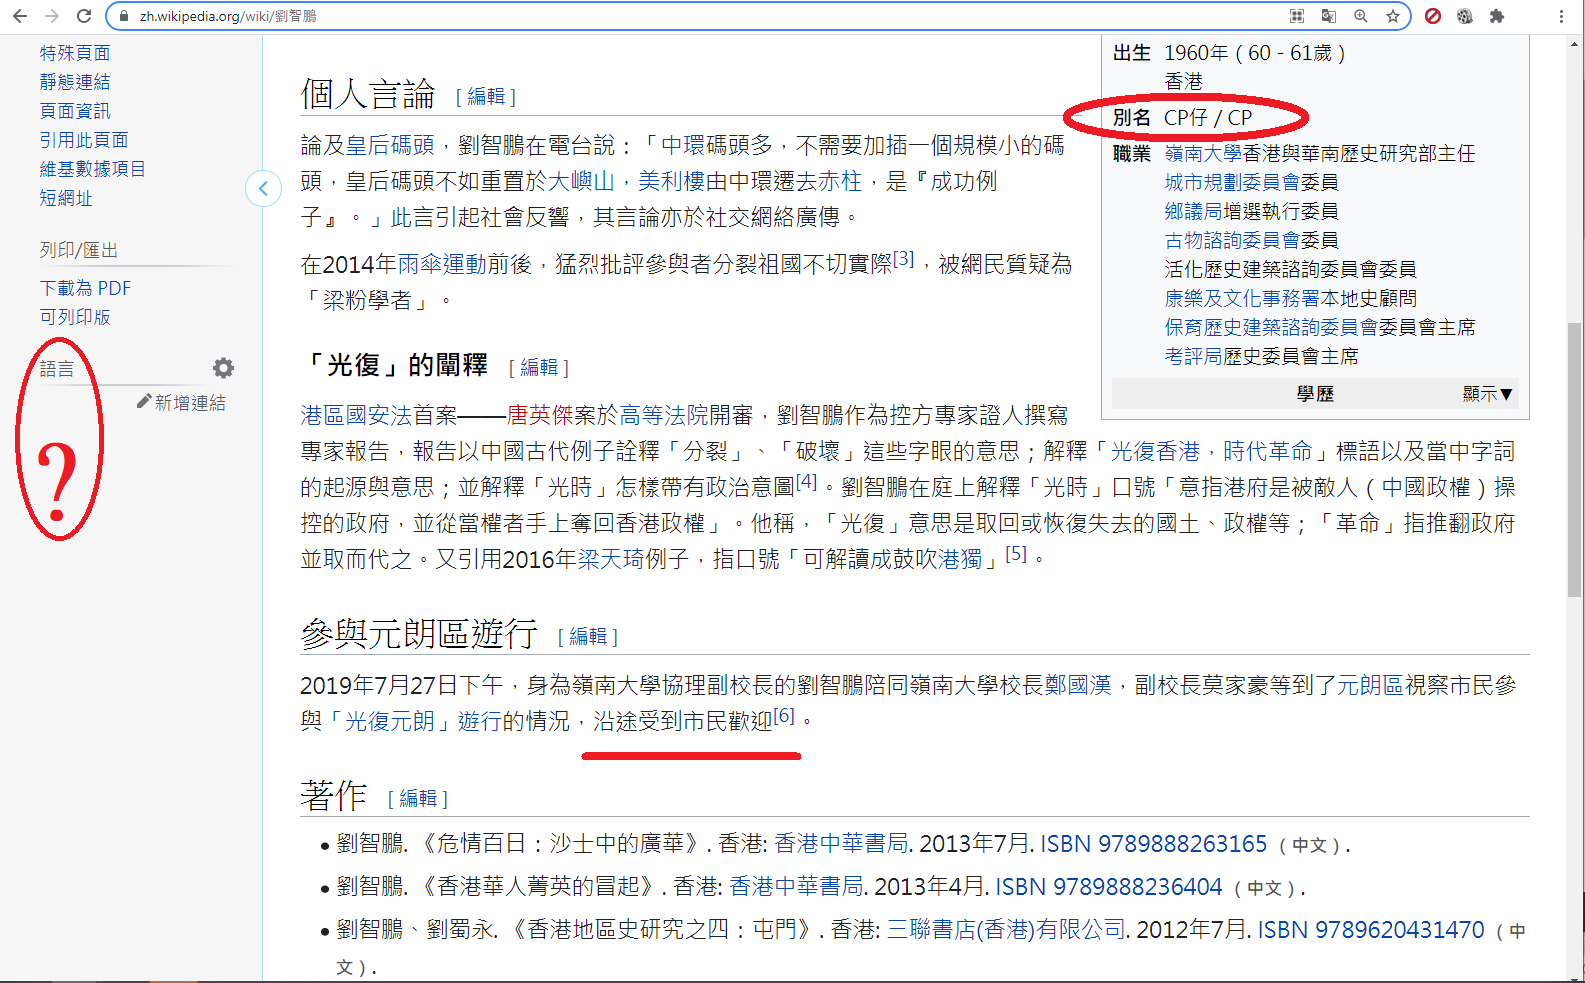Click citation footnote [4]
The image size is (1585, 983).
click(806, 482)
